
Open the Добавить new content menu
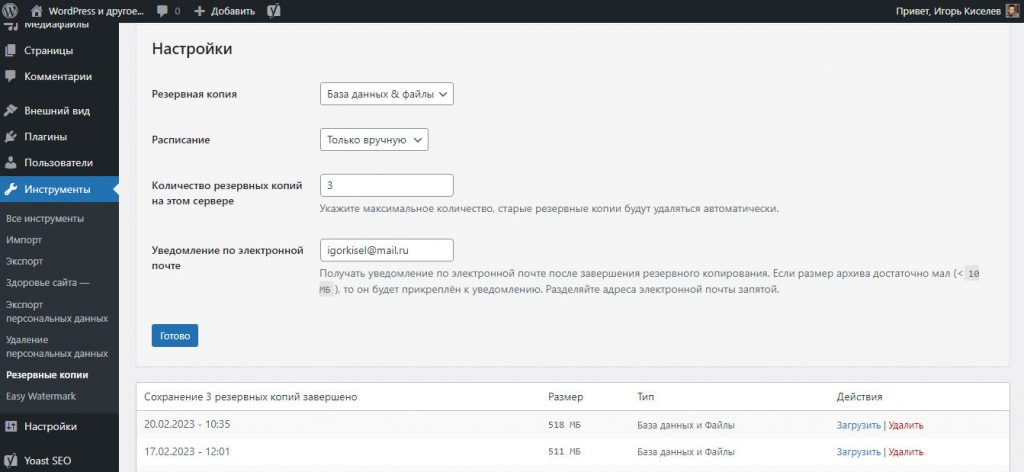(x=224, y=11)
